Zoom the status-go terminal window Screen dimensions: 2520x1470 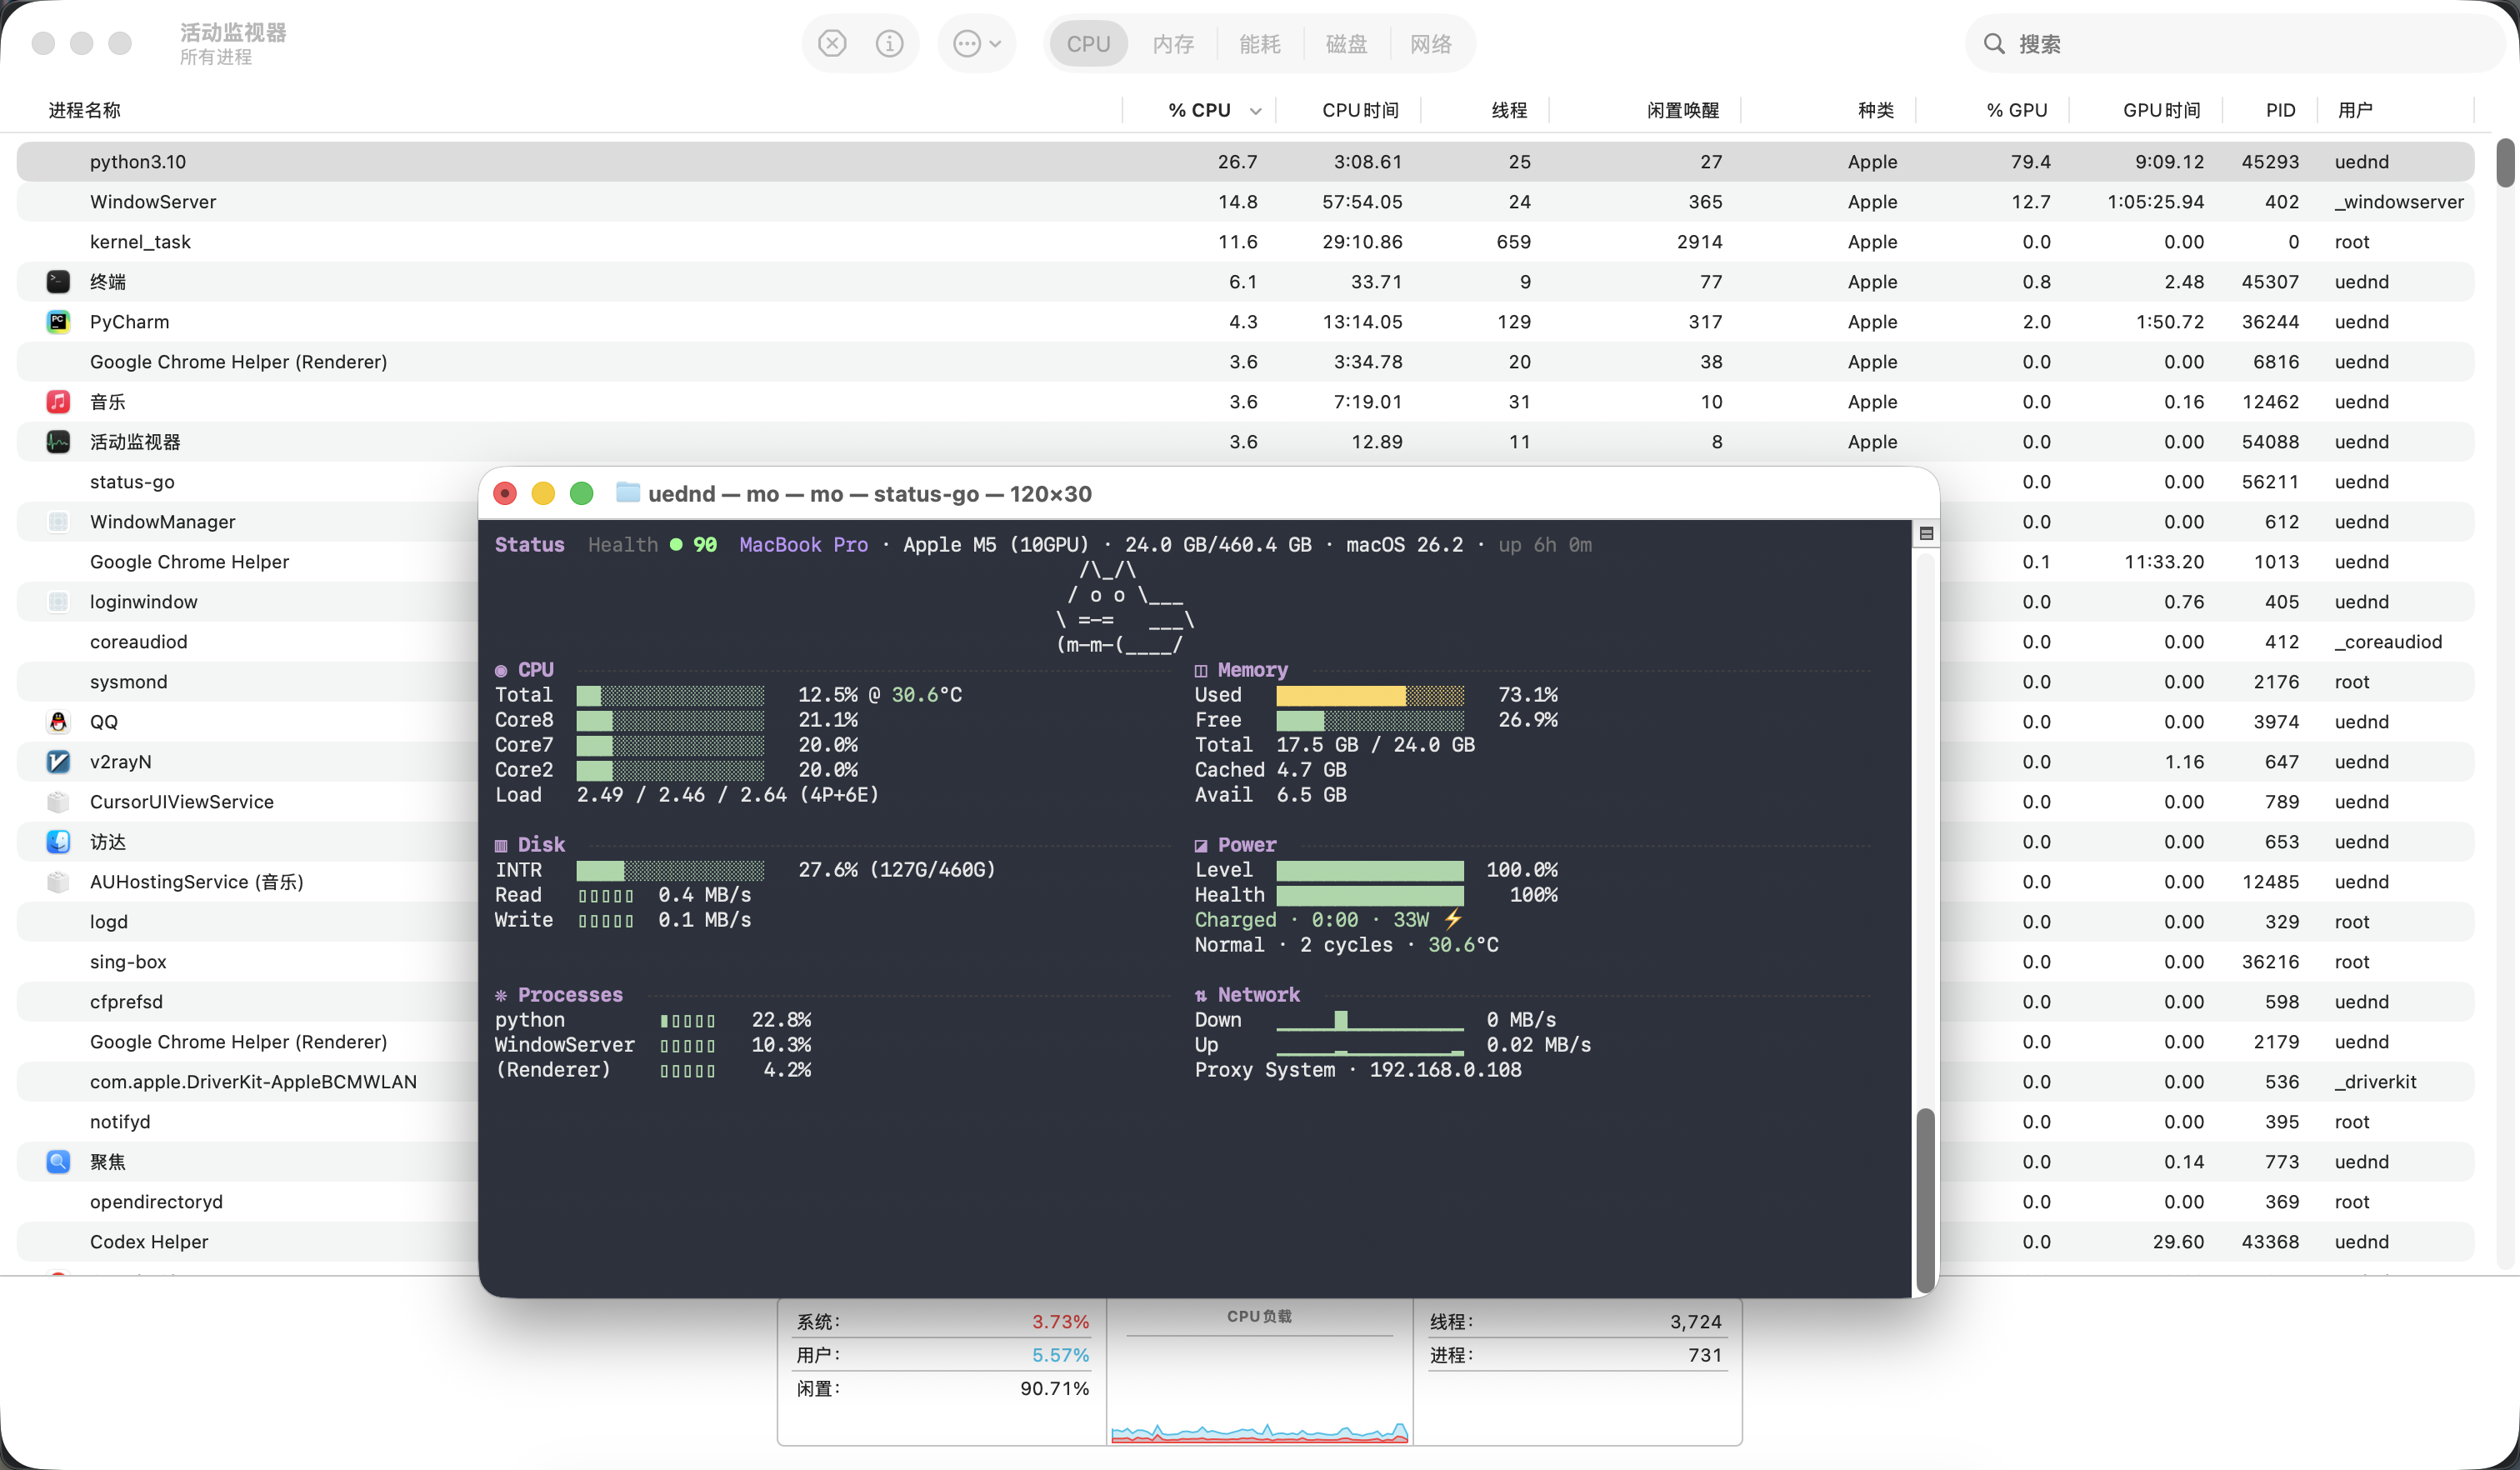point(581,493)
